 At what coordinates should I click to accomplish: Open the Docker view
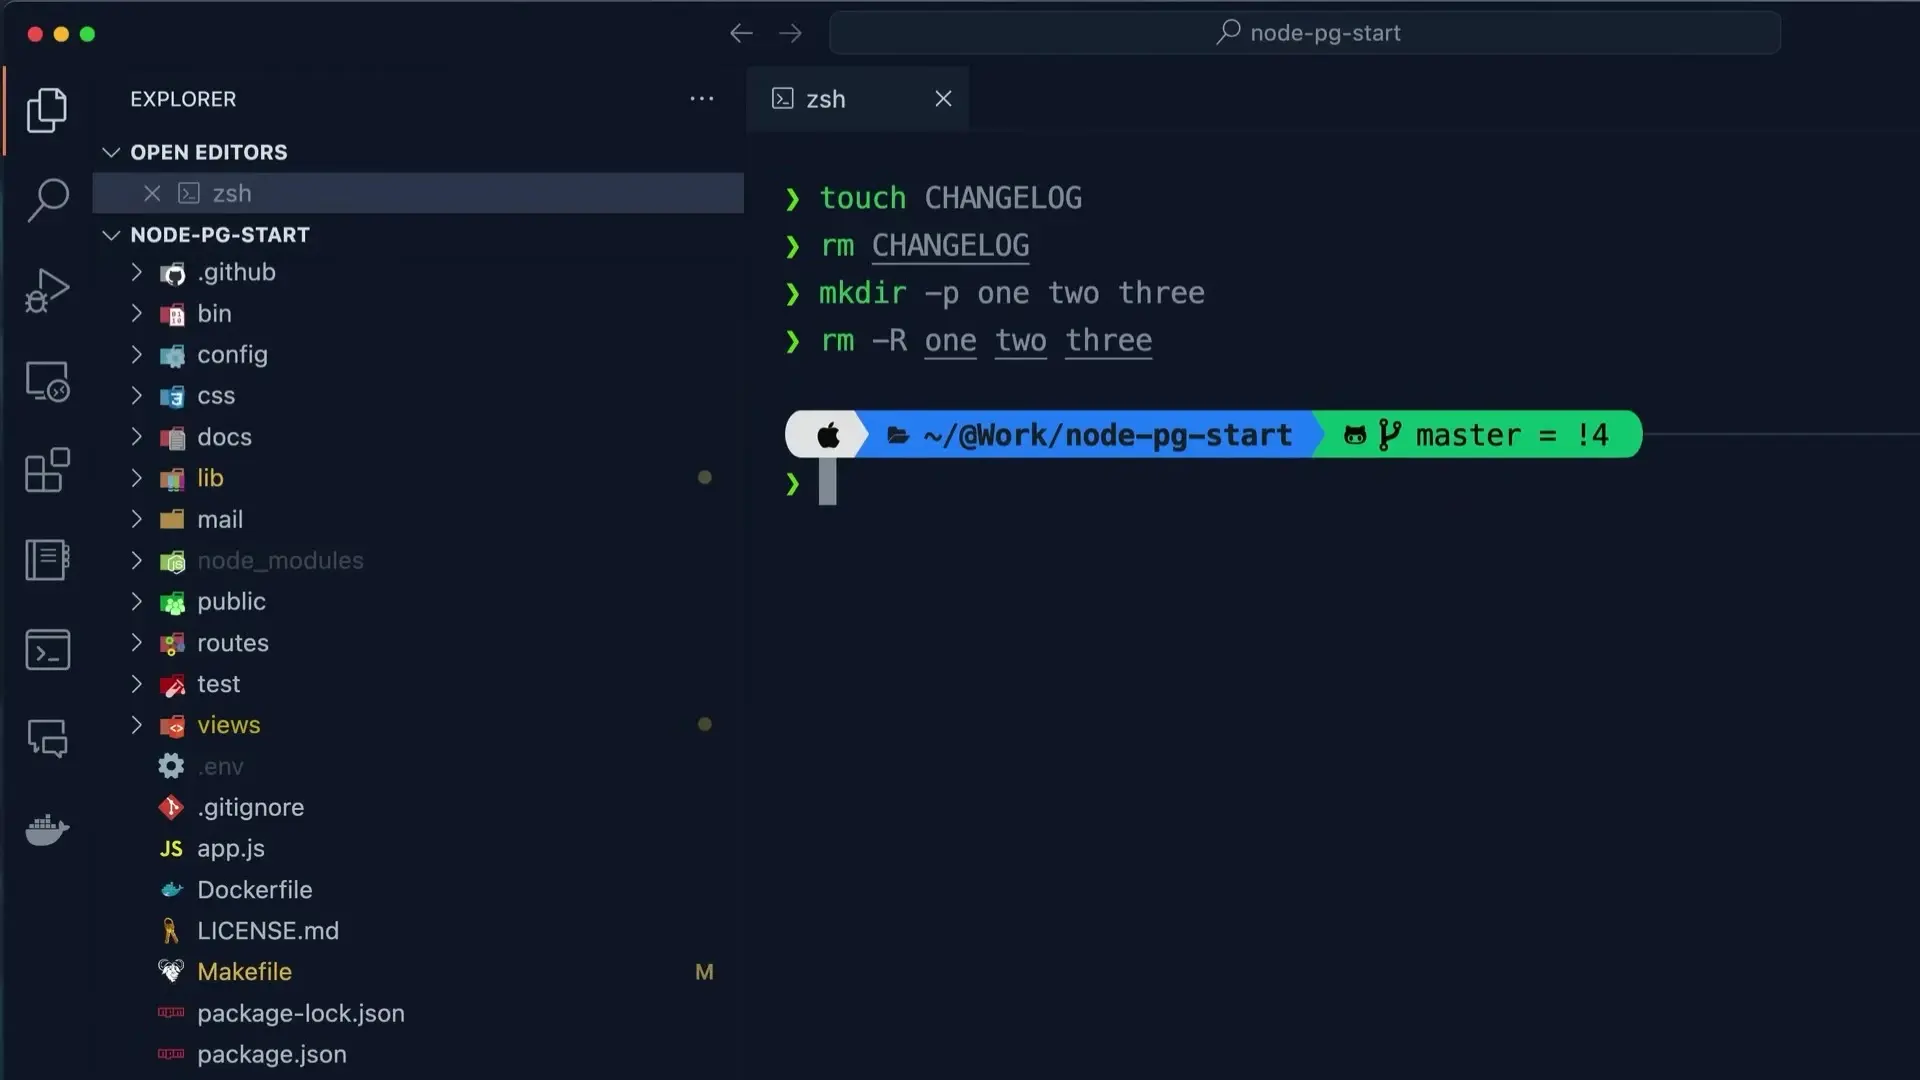(47, 829)
